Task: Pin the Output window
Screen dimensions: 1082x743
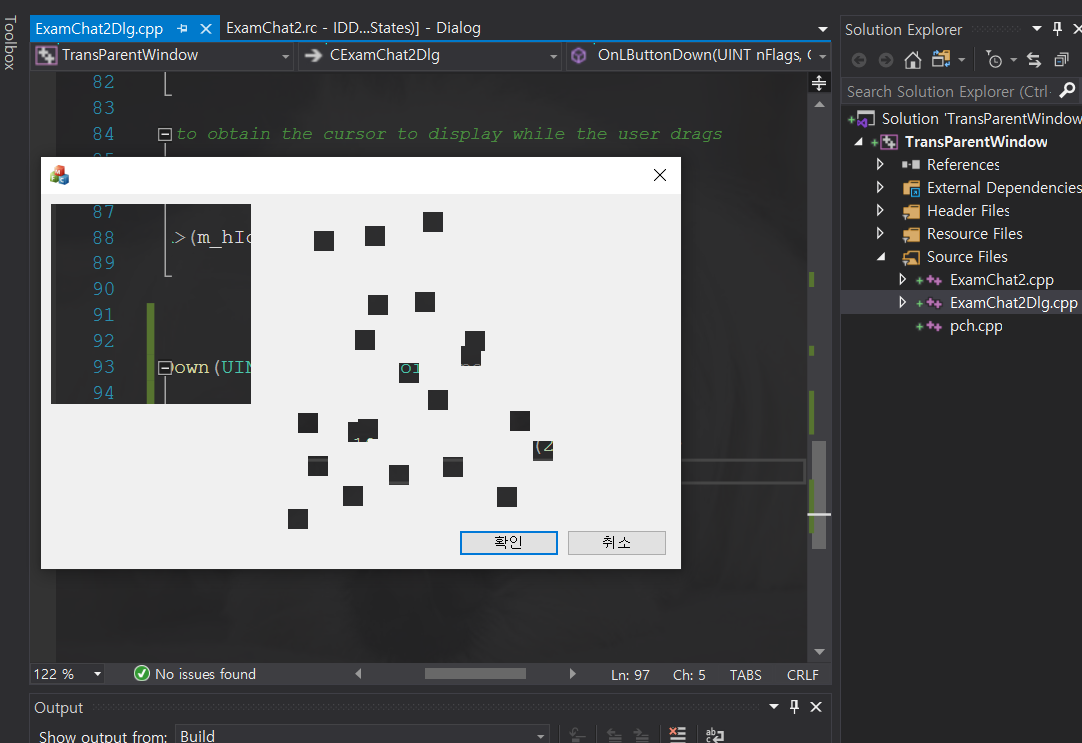Action: pyautogui.click(x=794, y=707)
